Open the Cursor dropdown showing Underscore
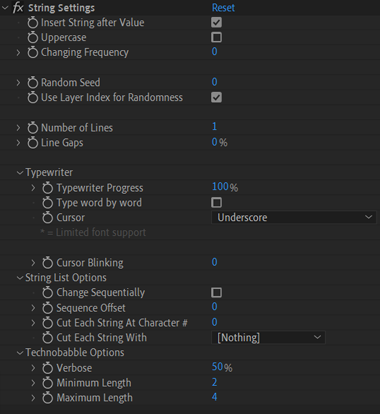This screenshot has height=414, width=380. click(294, 217)
